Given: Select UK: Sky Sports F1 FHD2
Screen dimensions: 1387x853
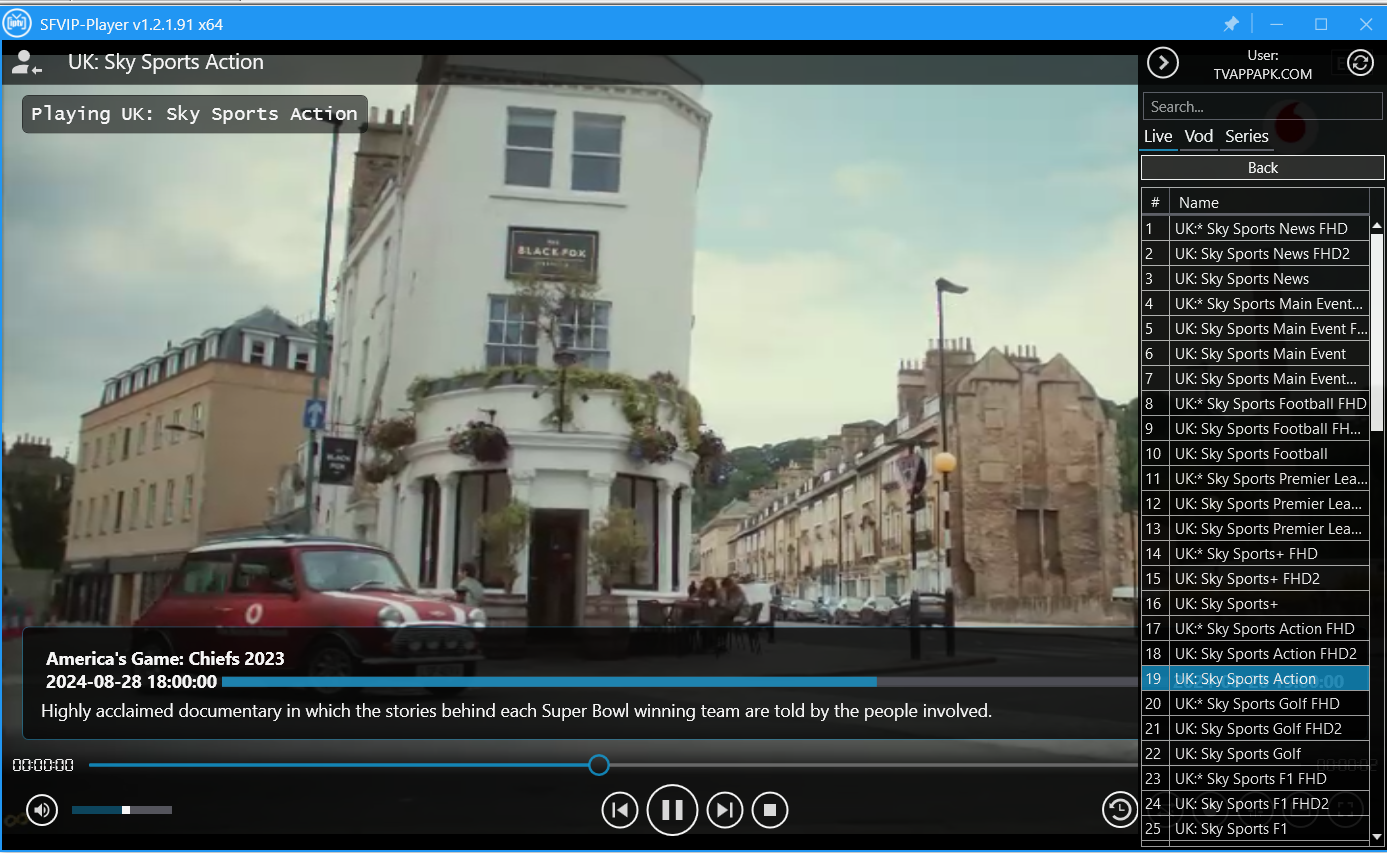Looking at the screenshot, I should 1255,804.
